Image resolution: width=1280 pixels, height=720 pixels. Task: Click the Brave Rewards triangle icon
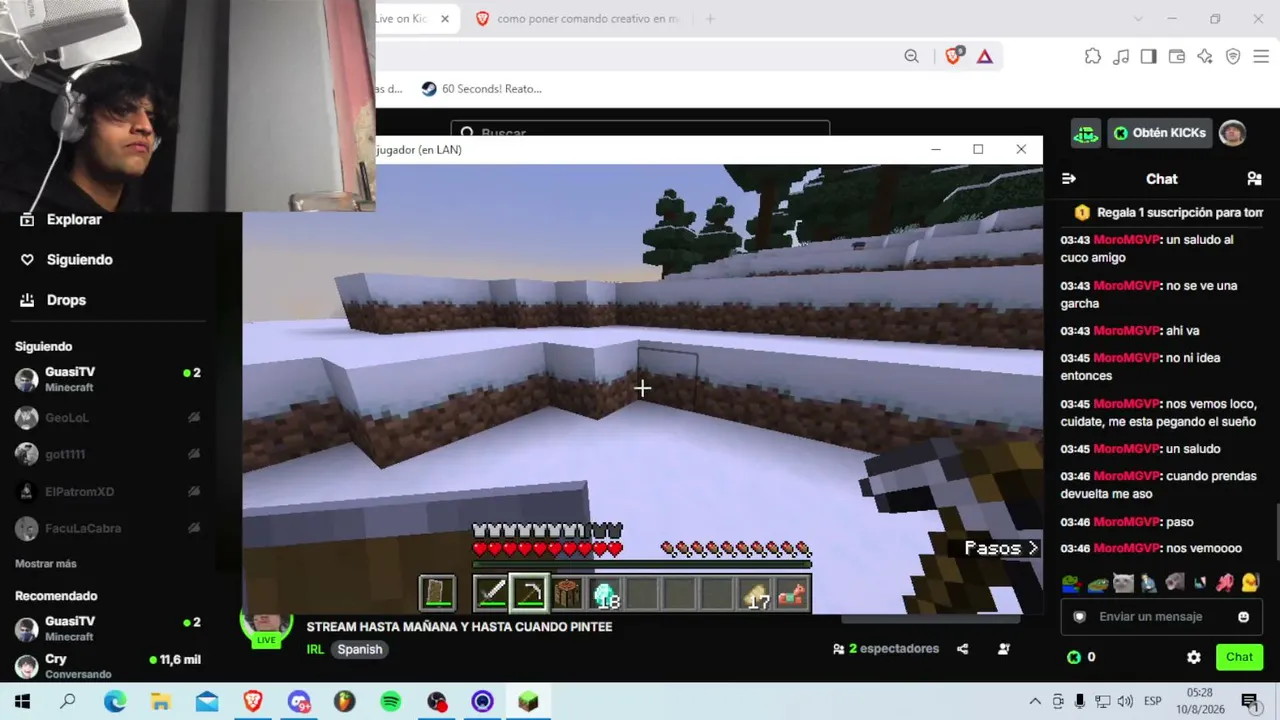[x=985, y=57]
